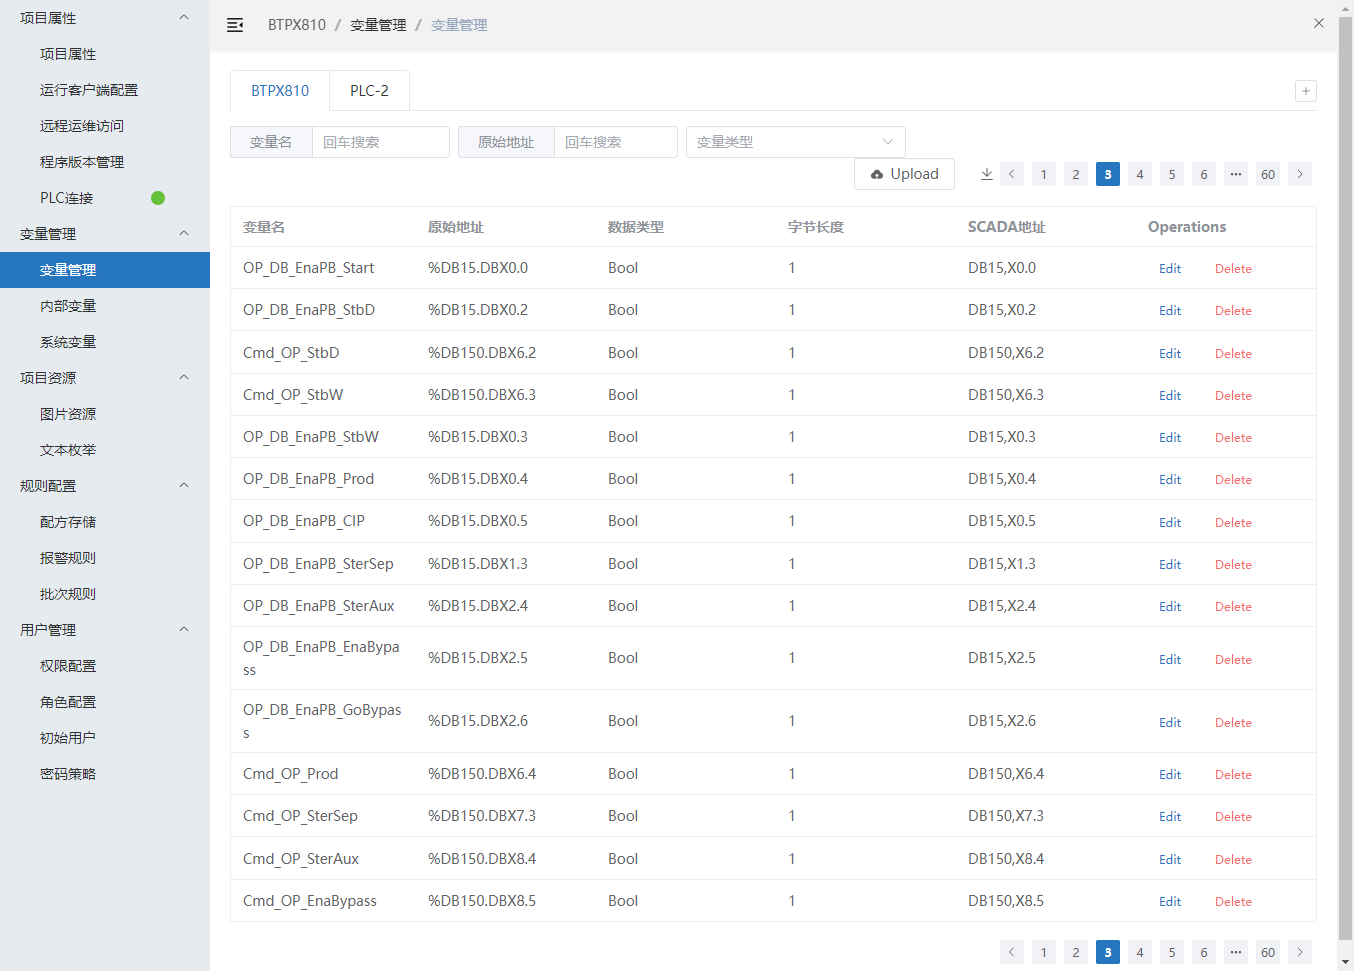
Task: Open the 变量类型 dropdown
Action: pos(795,142)
